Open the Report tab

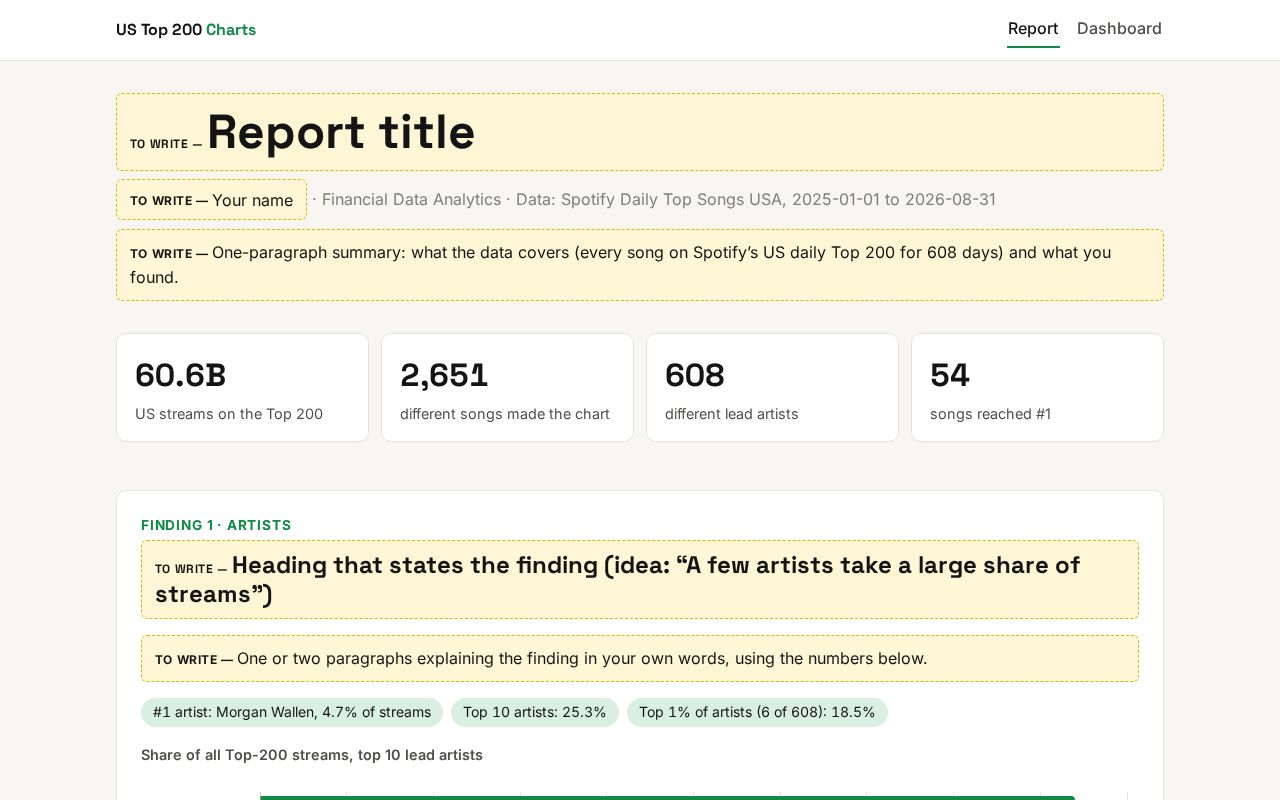click(x=1033, y=29)
